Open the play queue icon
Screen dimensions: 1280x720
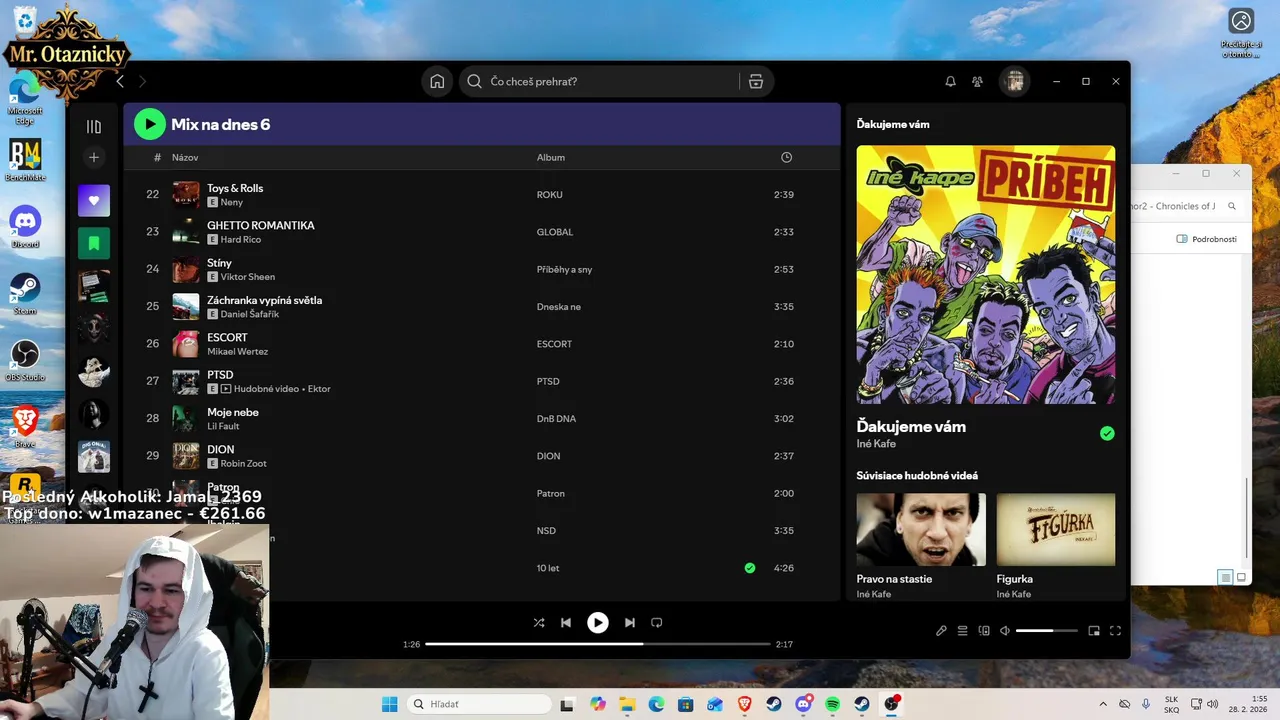962,631
